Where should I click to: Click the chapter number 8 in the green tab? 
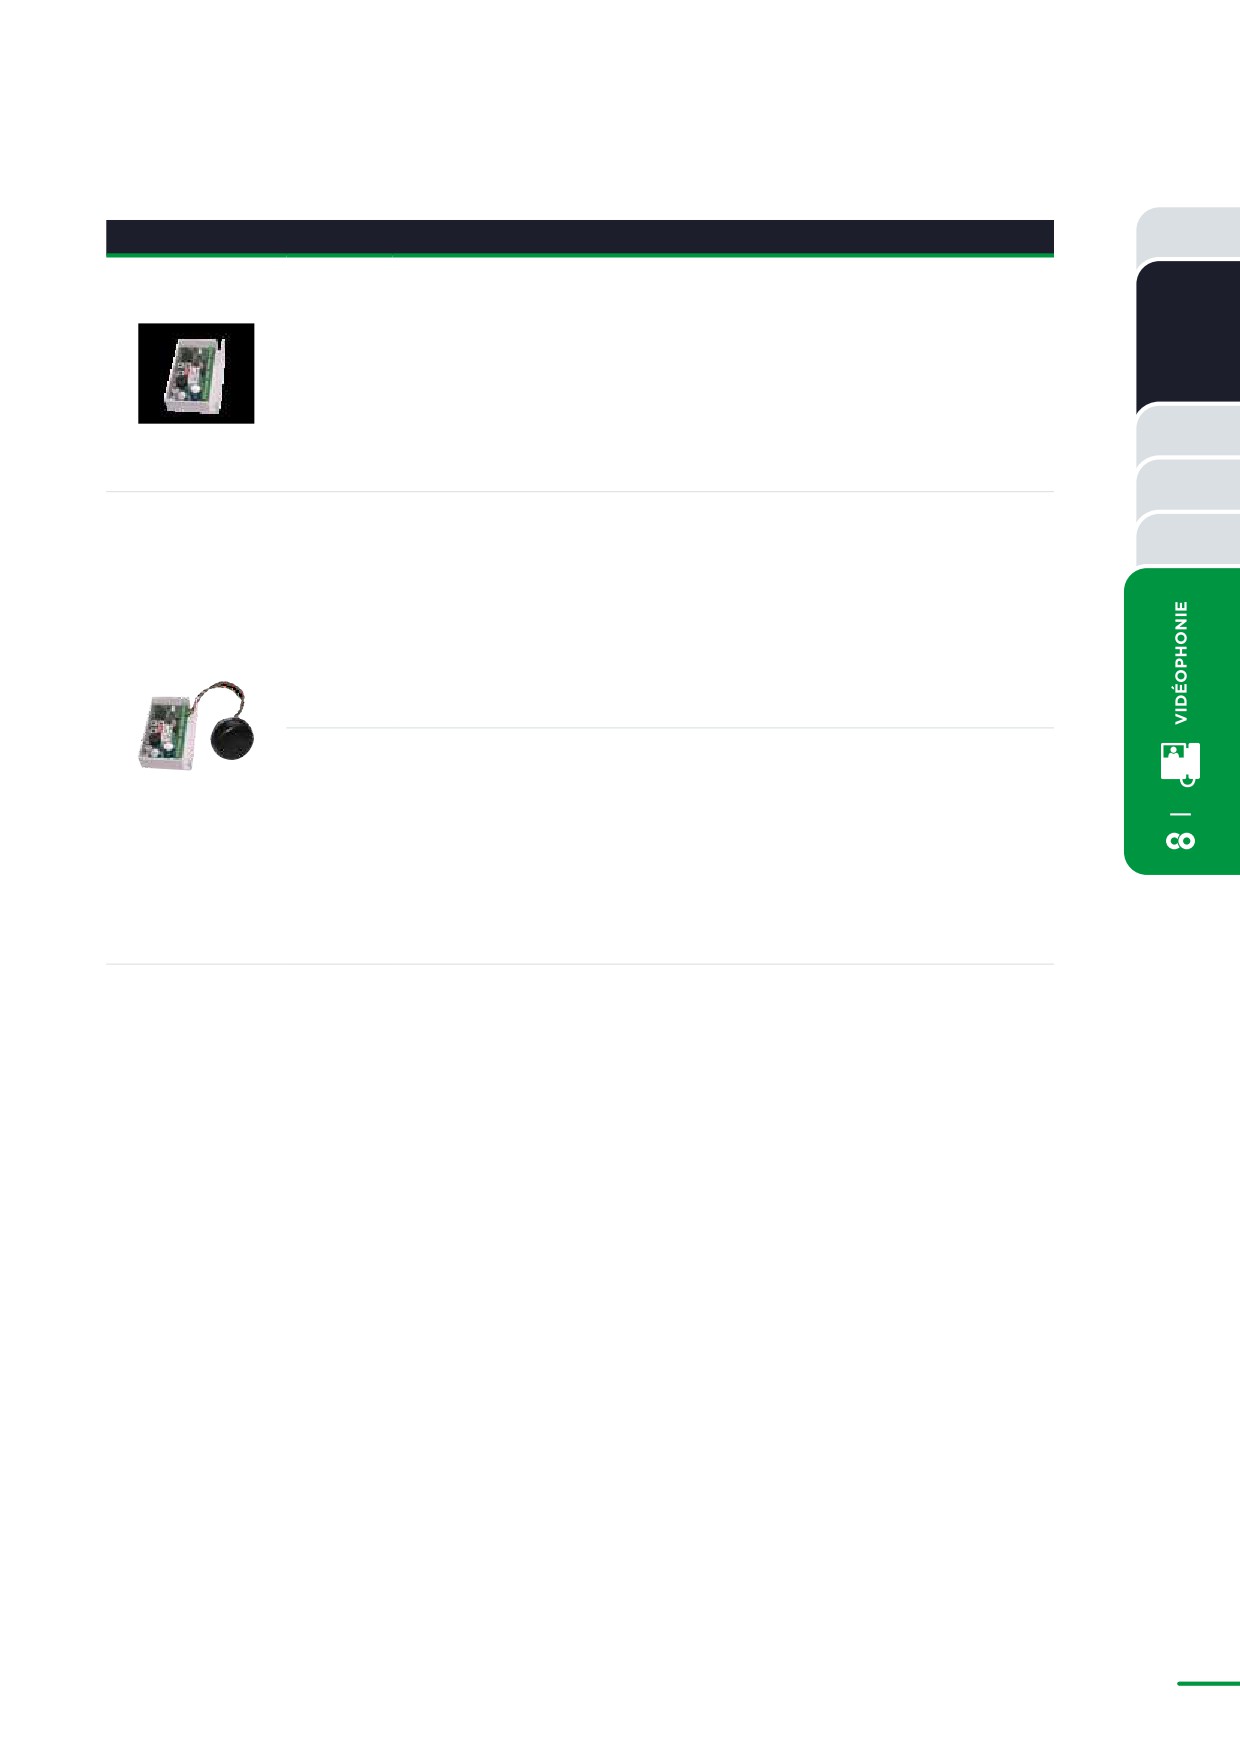[1180, 840]
